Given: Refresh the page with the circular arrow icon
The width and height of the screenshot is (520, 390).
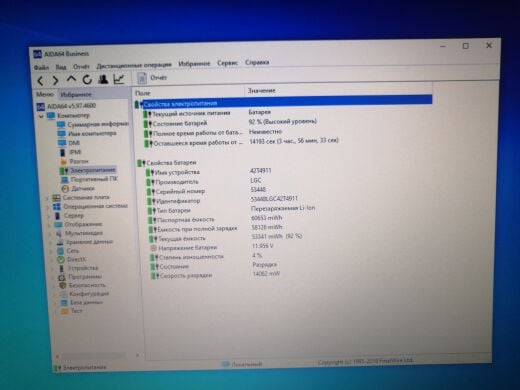Looking at the screenshot, I should (x=87, y=79).
